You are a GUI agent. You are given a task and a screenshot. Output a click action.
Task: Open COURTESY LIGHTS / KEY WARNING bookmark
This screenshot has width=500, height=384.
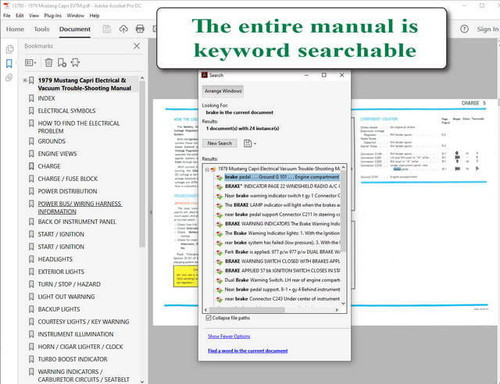pyautogui.click(x=83, y=322)
